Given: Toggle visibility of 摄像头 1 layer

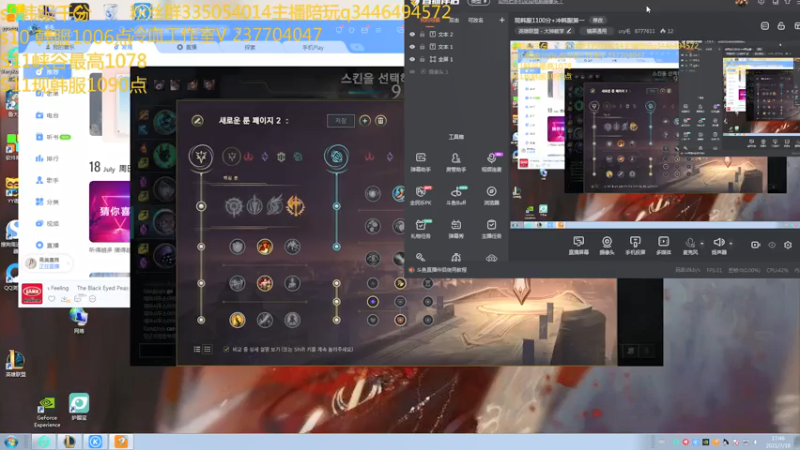Looking at the screenshot, I should pos(412,72).
